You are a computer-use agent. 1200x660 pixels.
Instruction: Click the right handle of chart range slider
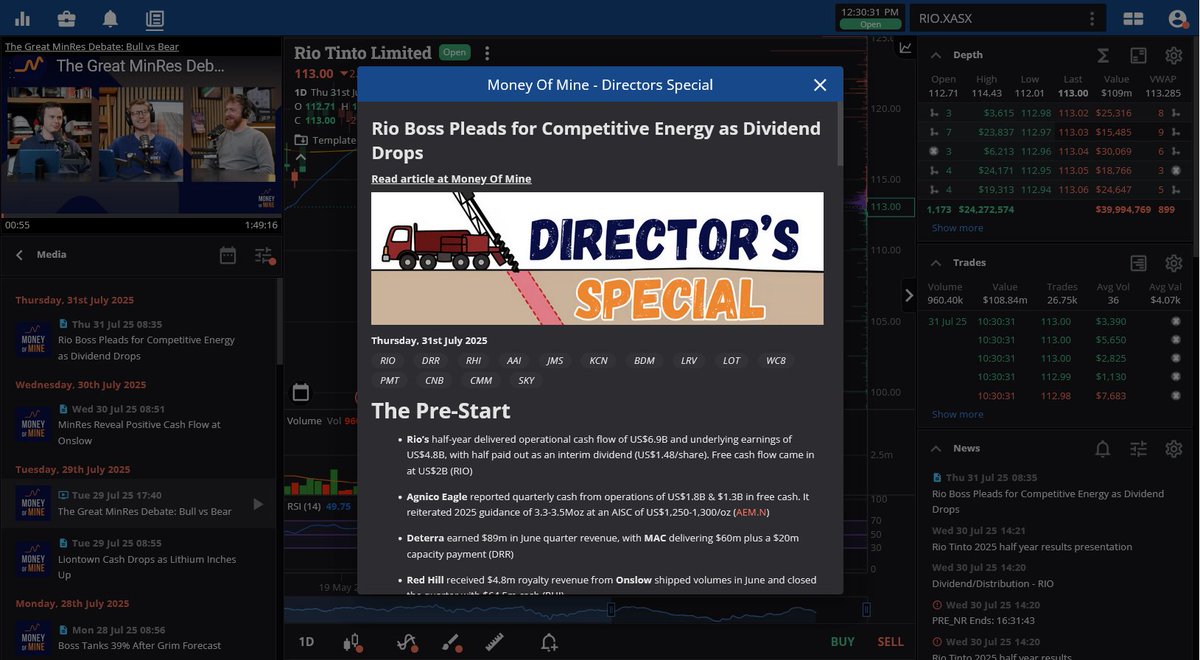tap(867, 608)
